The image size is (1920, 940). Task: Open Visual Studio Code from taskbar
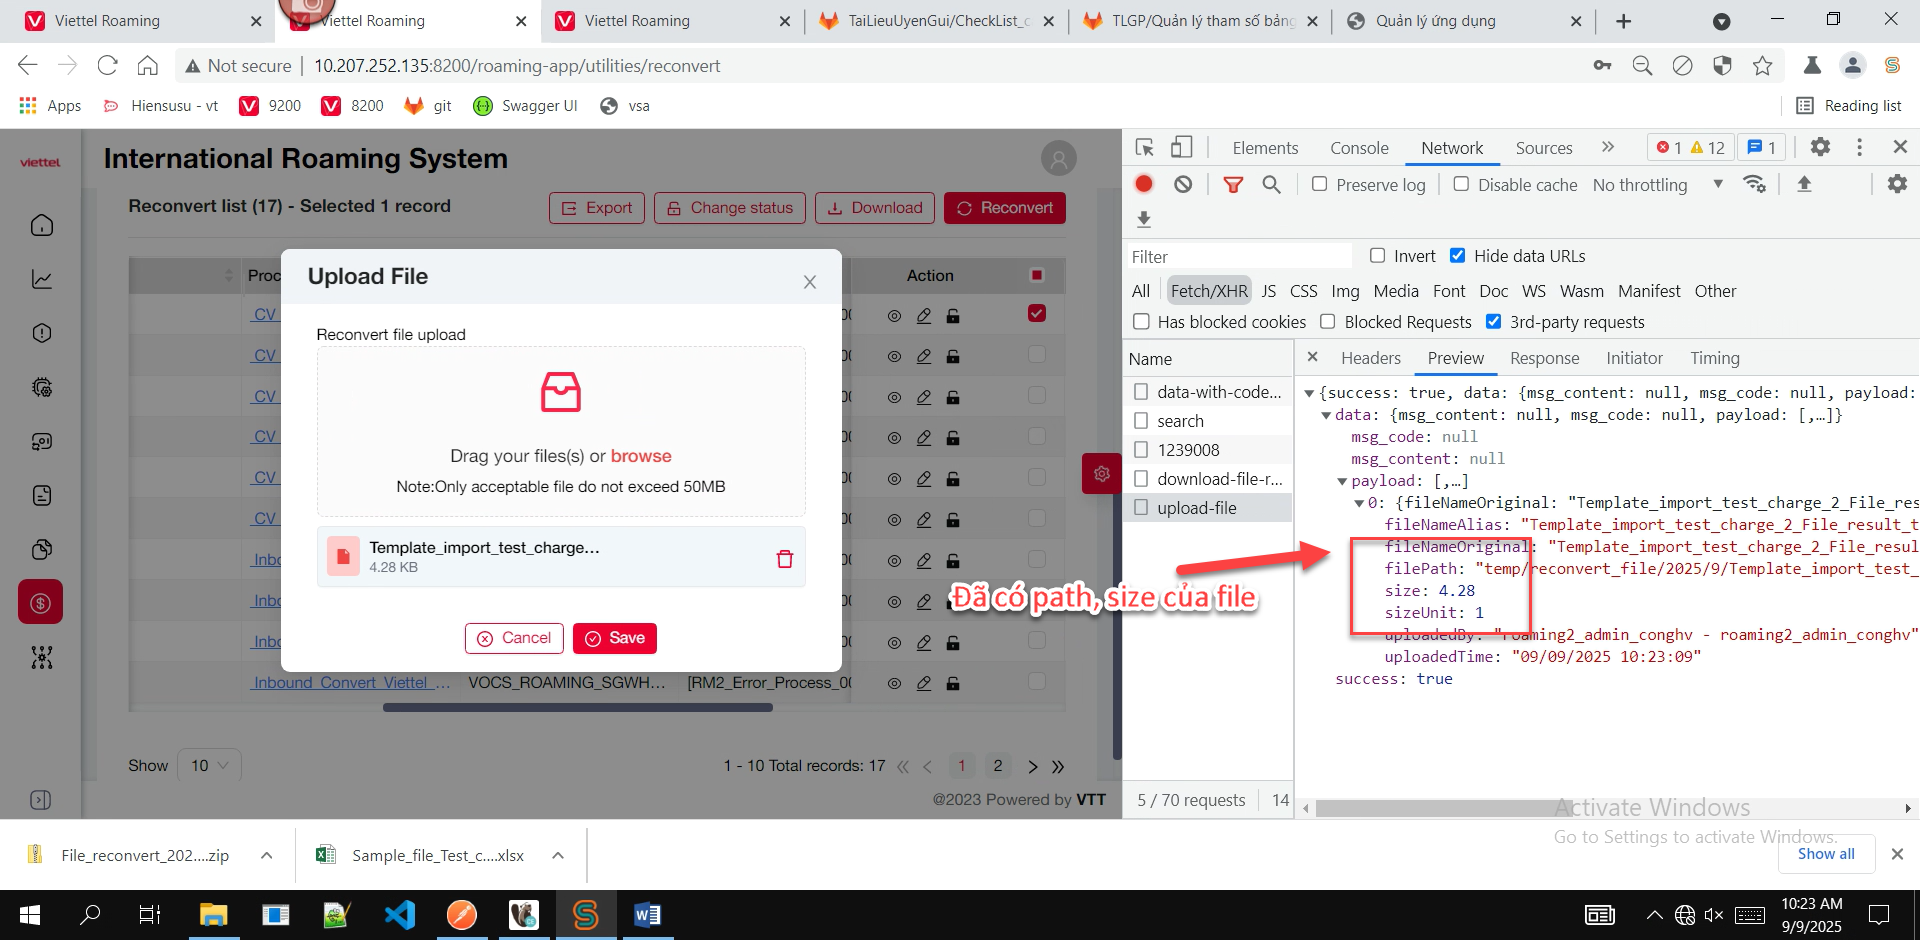[x=400, y=915]
